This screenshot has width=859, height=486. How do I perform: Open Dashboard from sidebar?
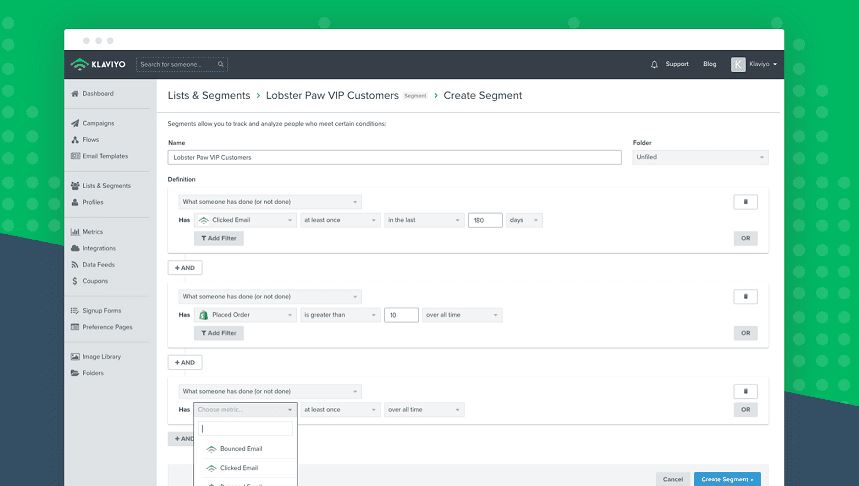tap(98, 94)
